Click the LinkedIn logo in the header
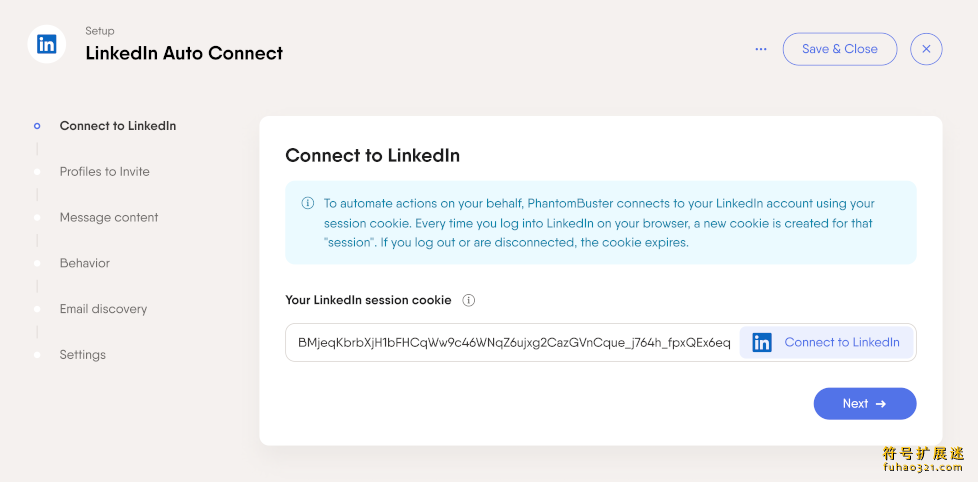The image size is (978, 482). click(x=47, y=44)
